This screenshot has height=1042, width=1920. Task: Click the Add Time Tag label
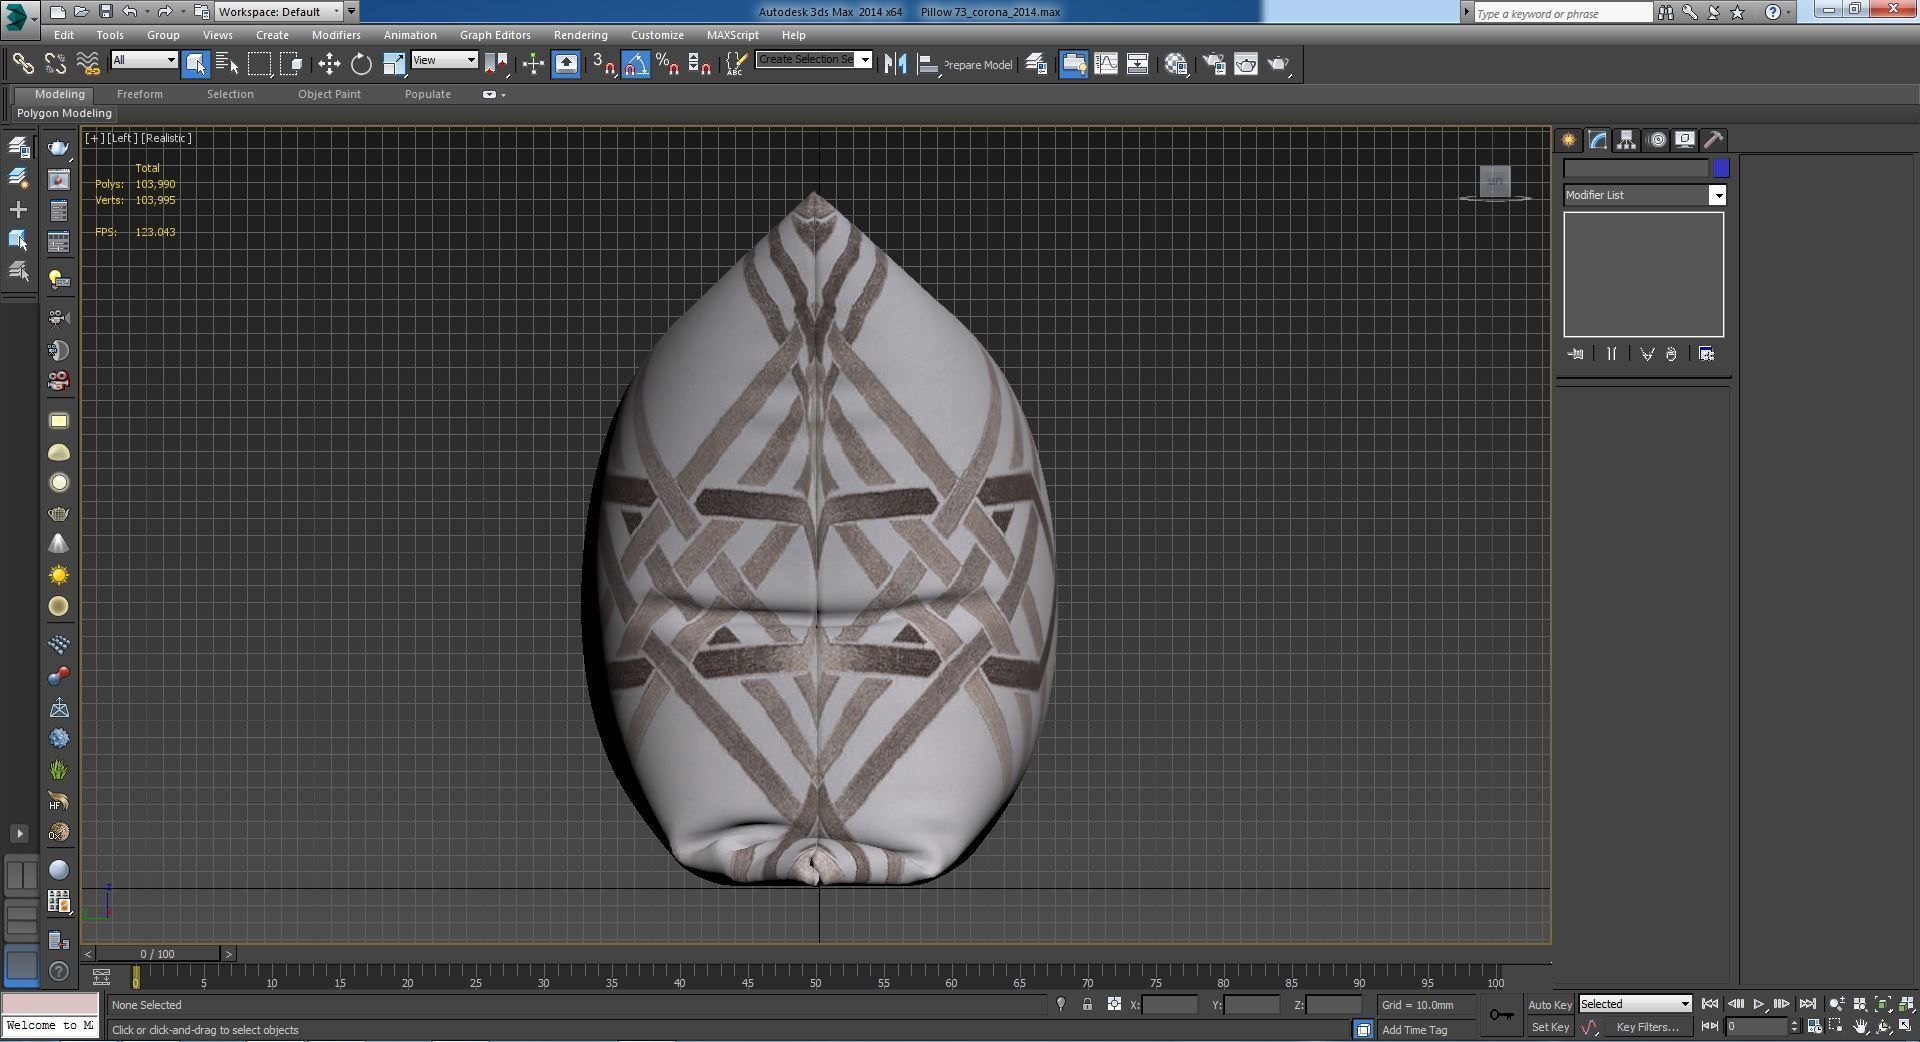point(1414,1030)
